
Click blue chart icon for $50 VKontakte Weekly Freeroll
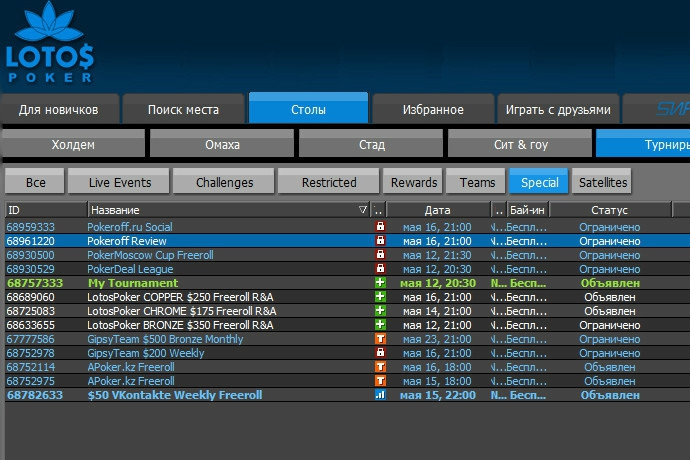[x=380, y=395]
